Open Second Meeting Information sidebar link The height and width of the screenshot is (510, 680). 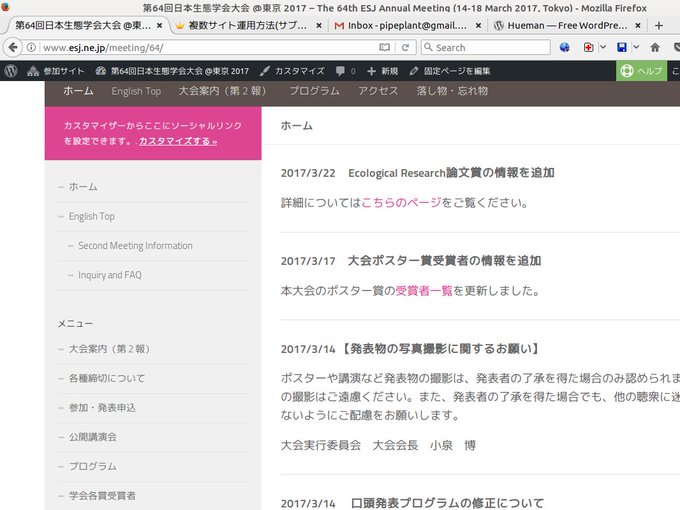tap(135, 246)
